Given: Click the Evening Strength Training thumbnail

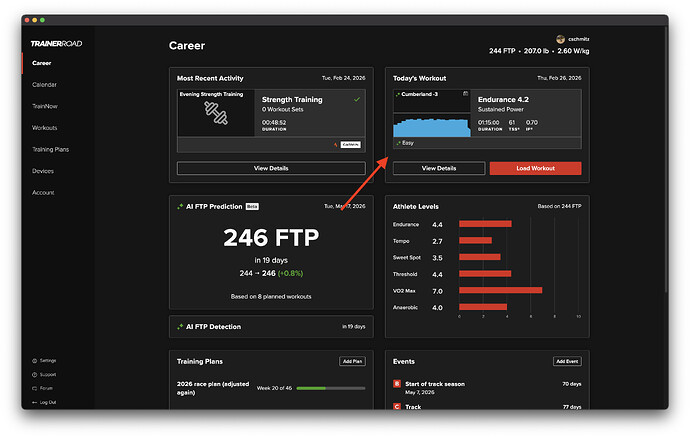Looking at the screenshot, I should pos(216,113).
